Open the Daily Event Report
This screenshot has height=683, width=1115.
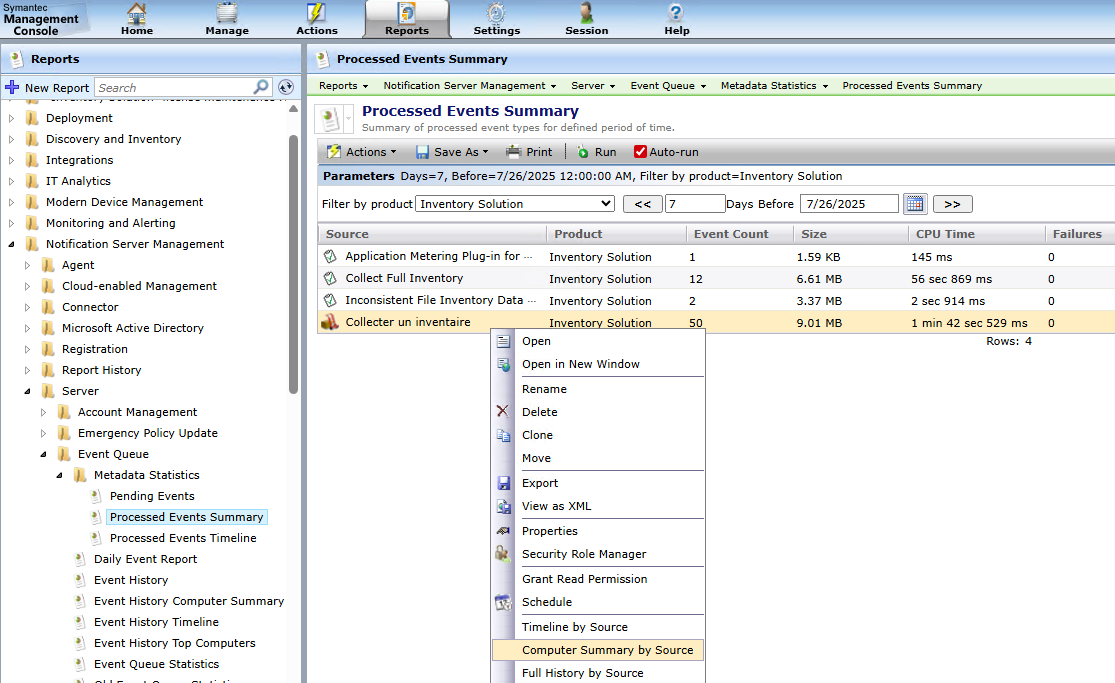tap(145, 559)
